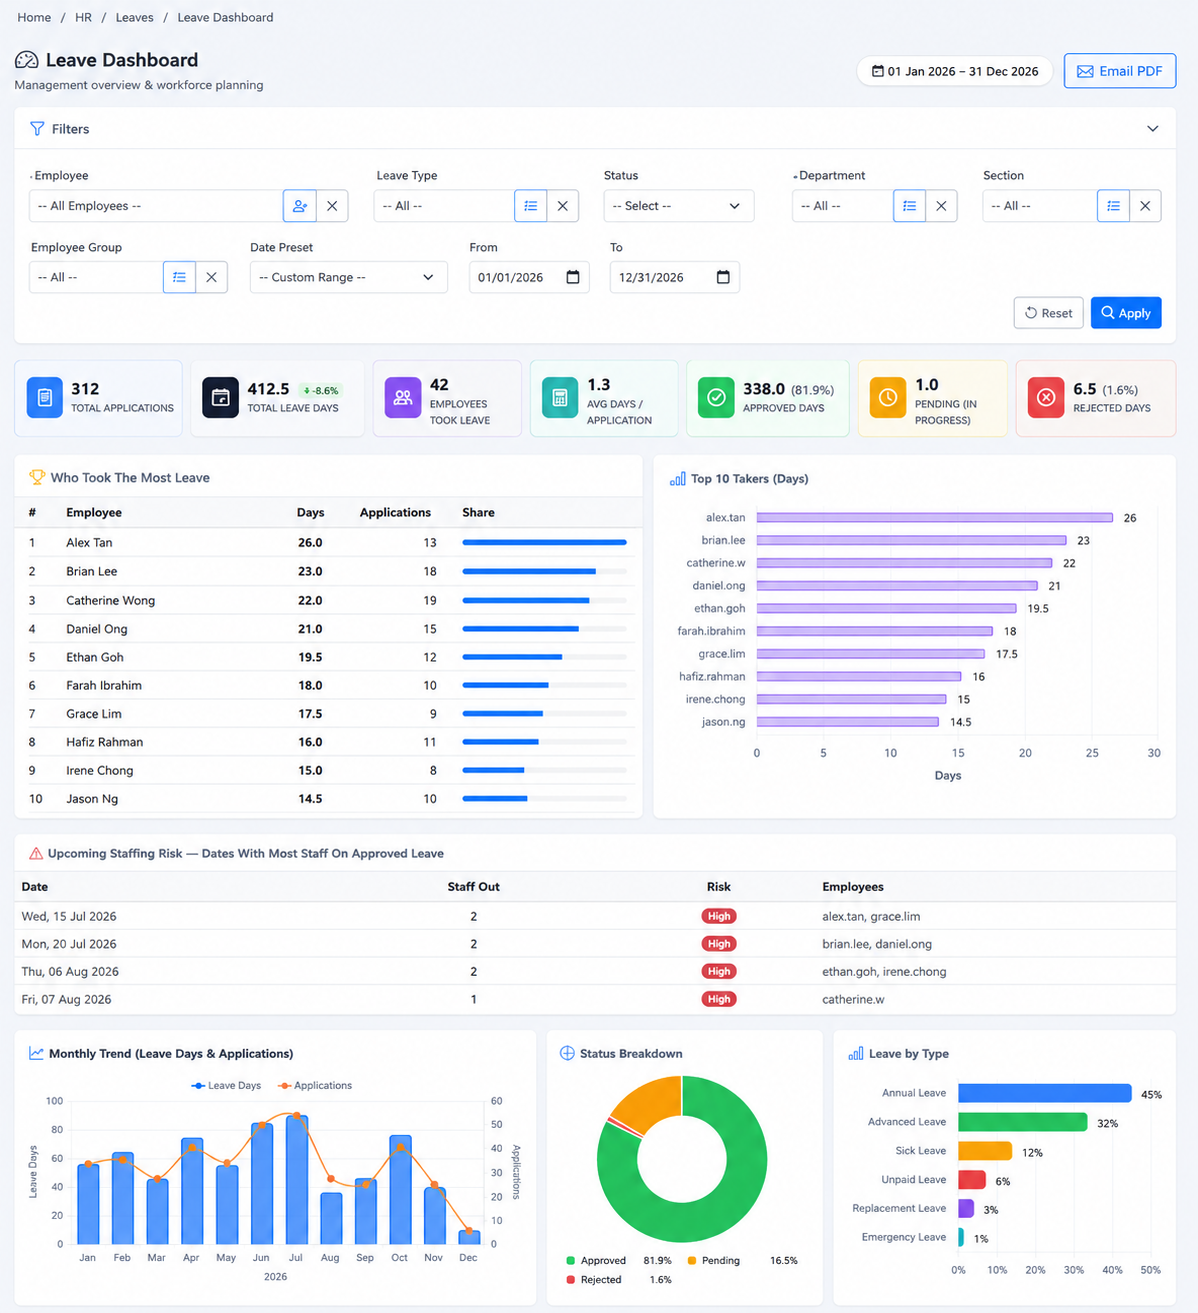Click the green Advanced Leave bar
The width and height of the screenshot is (1198, 1313).
(1023, 1122)
